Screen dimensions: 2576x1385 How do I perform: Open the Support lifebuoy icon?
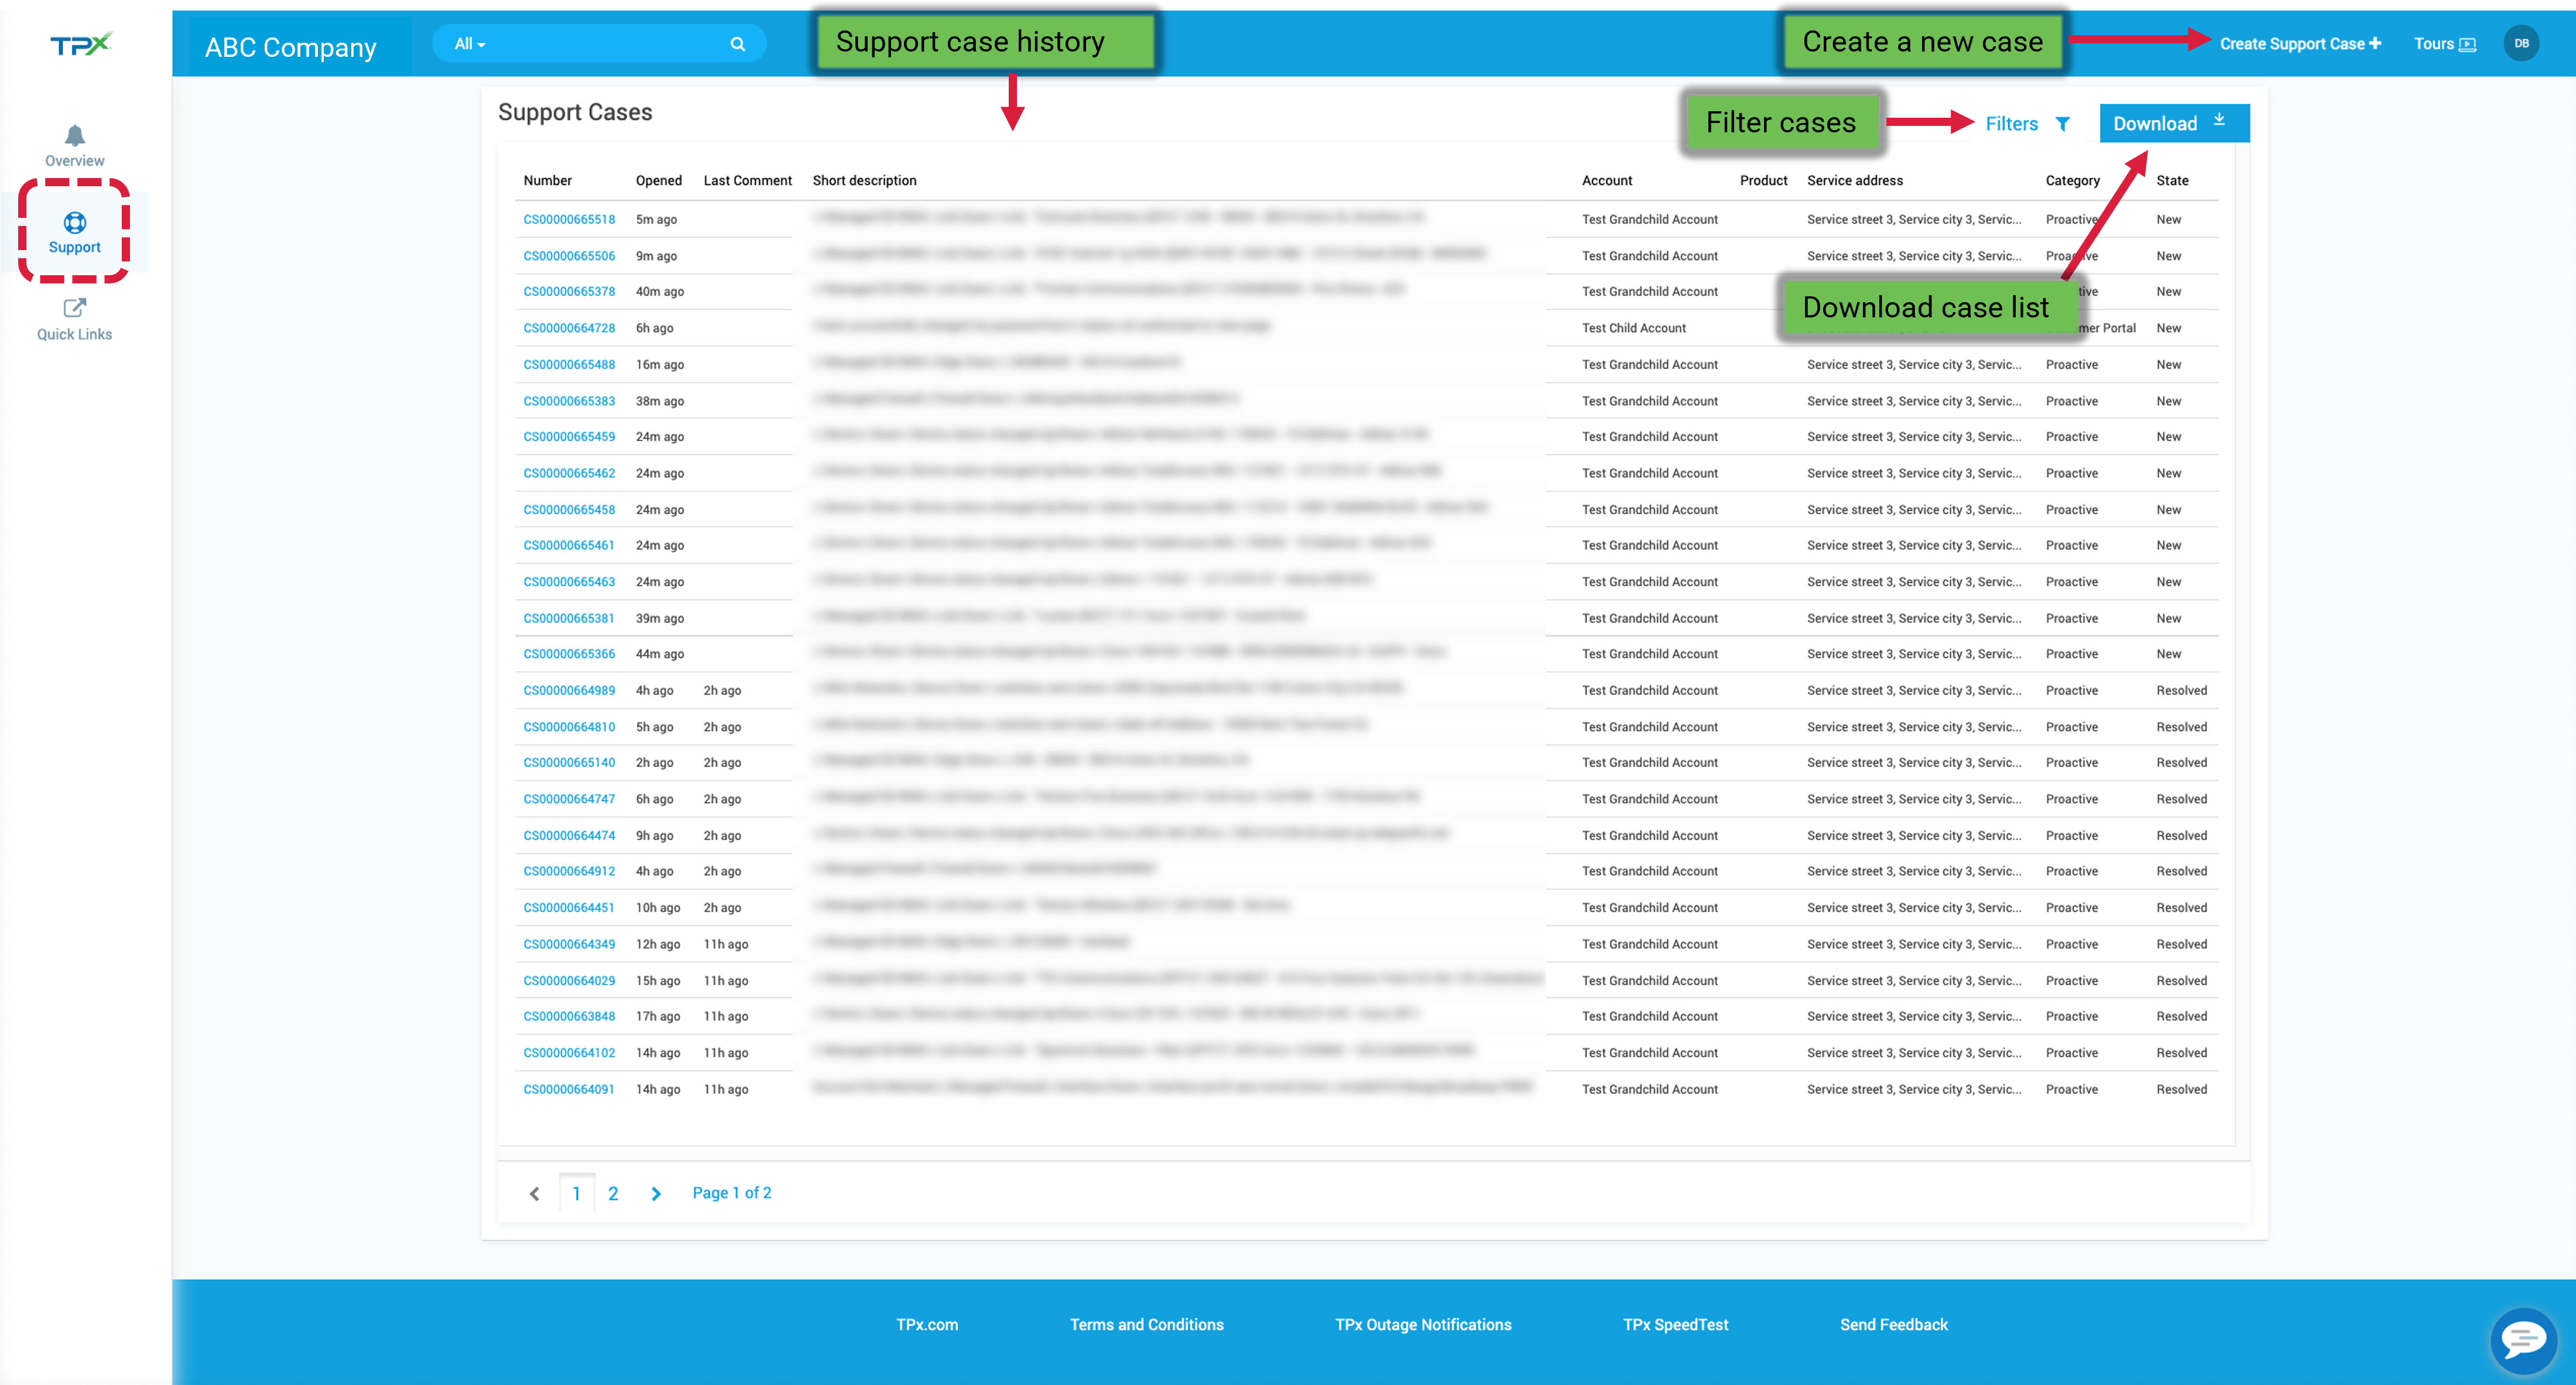tap(75, 222)
